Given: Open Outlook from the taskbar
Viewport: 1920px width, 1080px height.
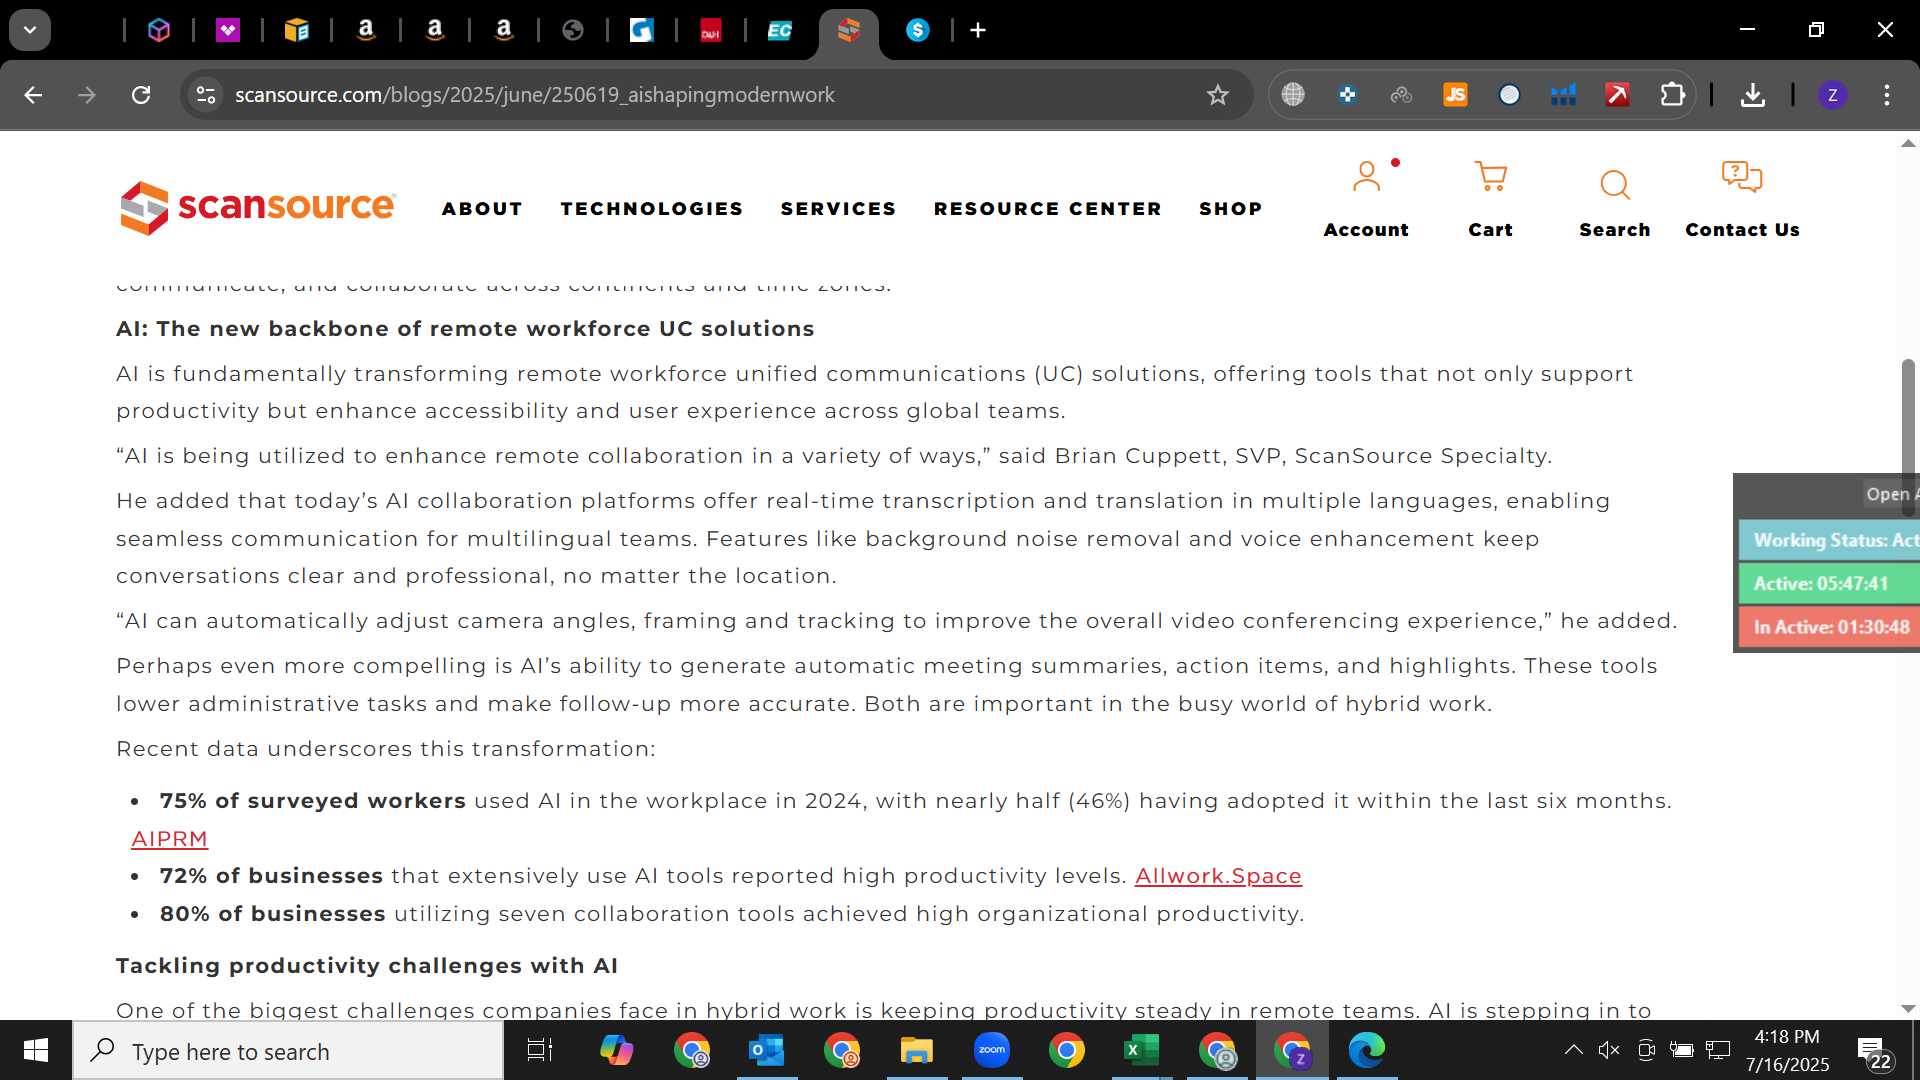Looking at the screenshot, I should pos(767,1050).
